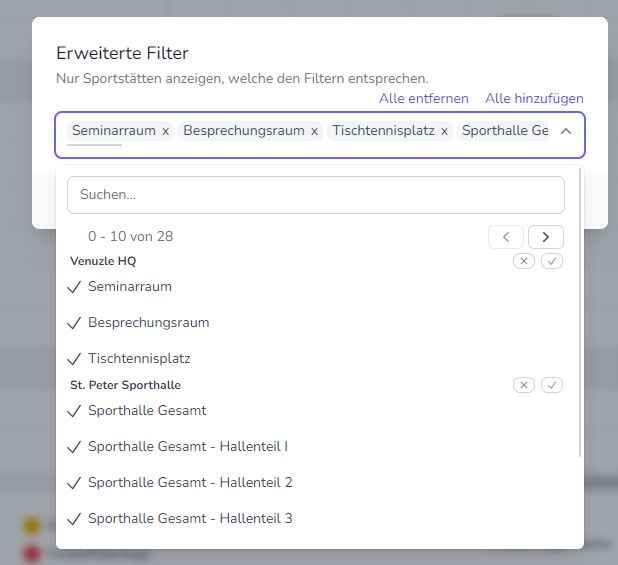Remove the Seminarraum tag chip

click(x=166, y=131)
